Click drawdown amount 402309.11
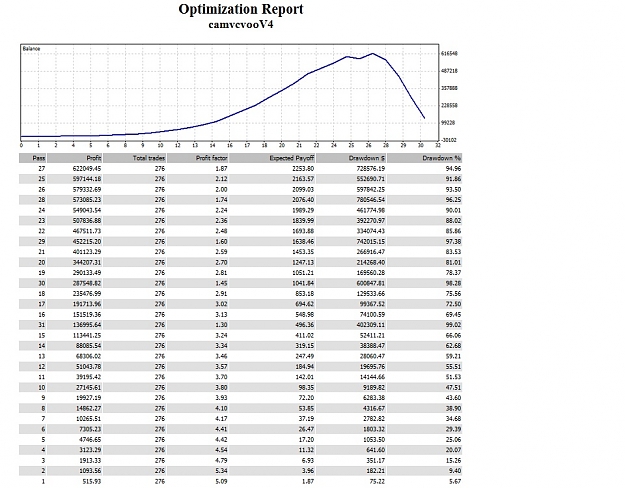 point(371,325)
